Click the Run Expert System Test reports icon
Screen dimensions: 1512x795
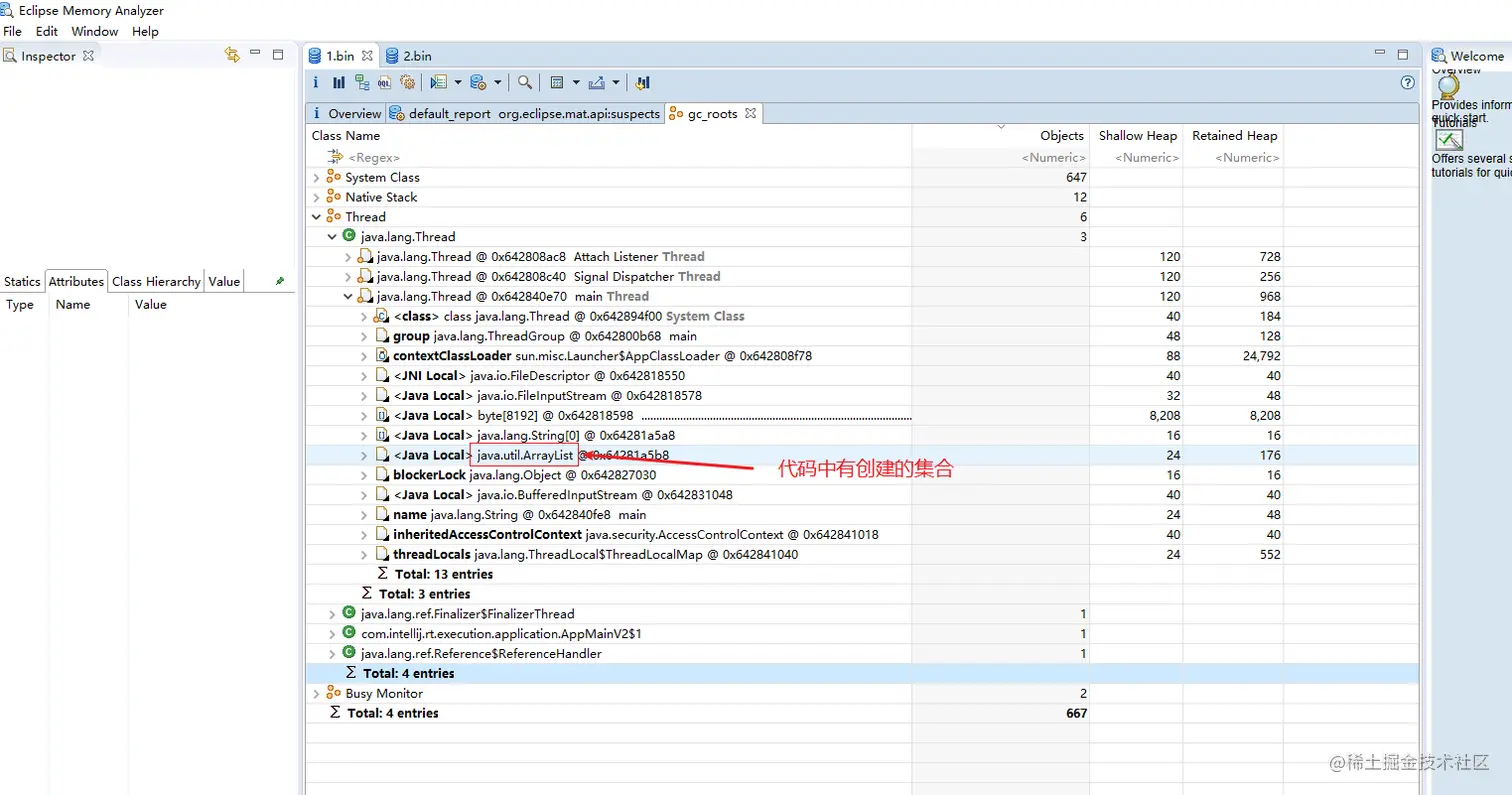click(x=438, y=83)
